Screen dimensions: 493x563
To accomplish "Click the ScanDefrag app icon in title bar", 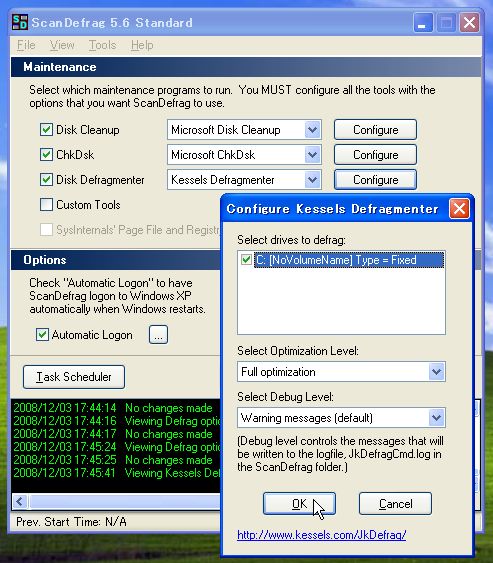I will (20, 22).
